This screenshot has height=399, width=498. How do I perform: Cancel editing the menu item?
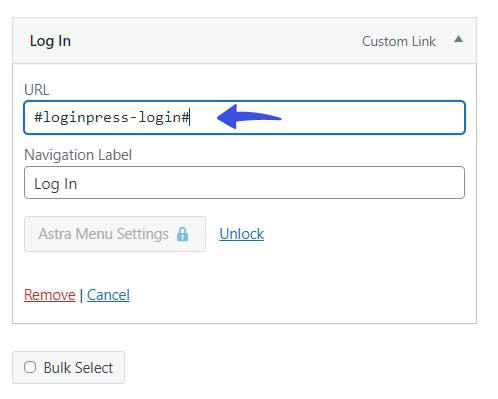click(x=108, y=295)
